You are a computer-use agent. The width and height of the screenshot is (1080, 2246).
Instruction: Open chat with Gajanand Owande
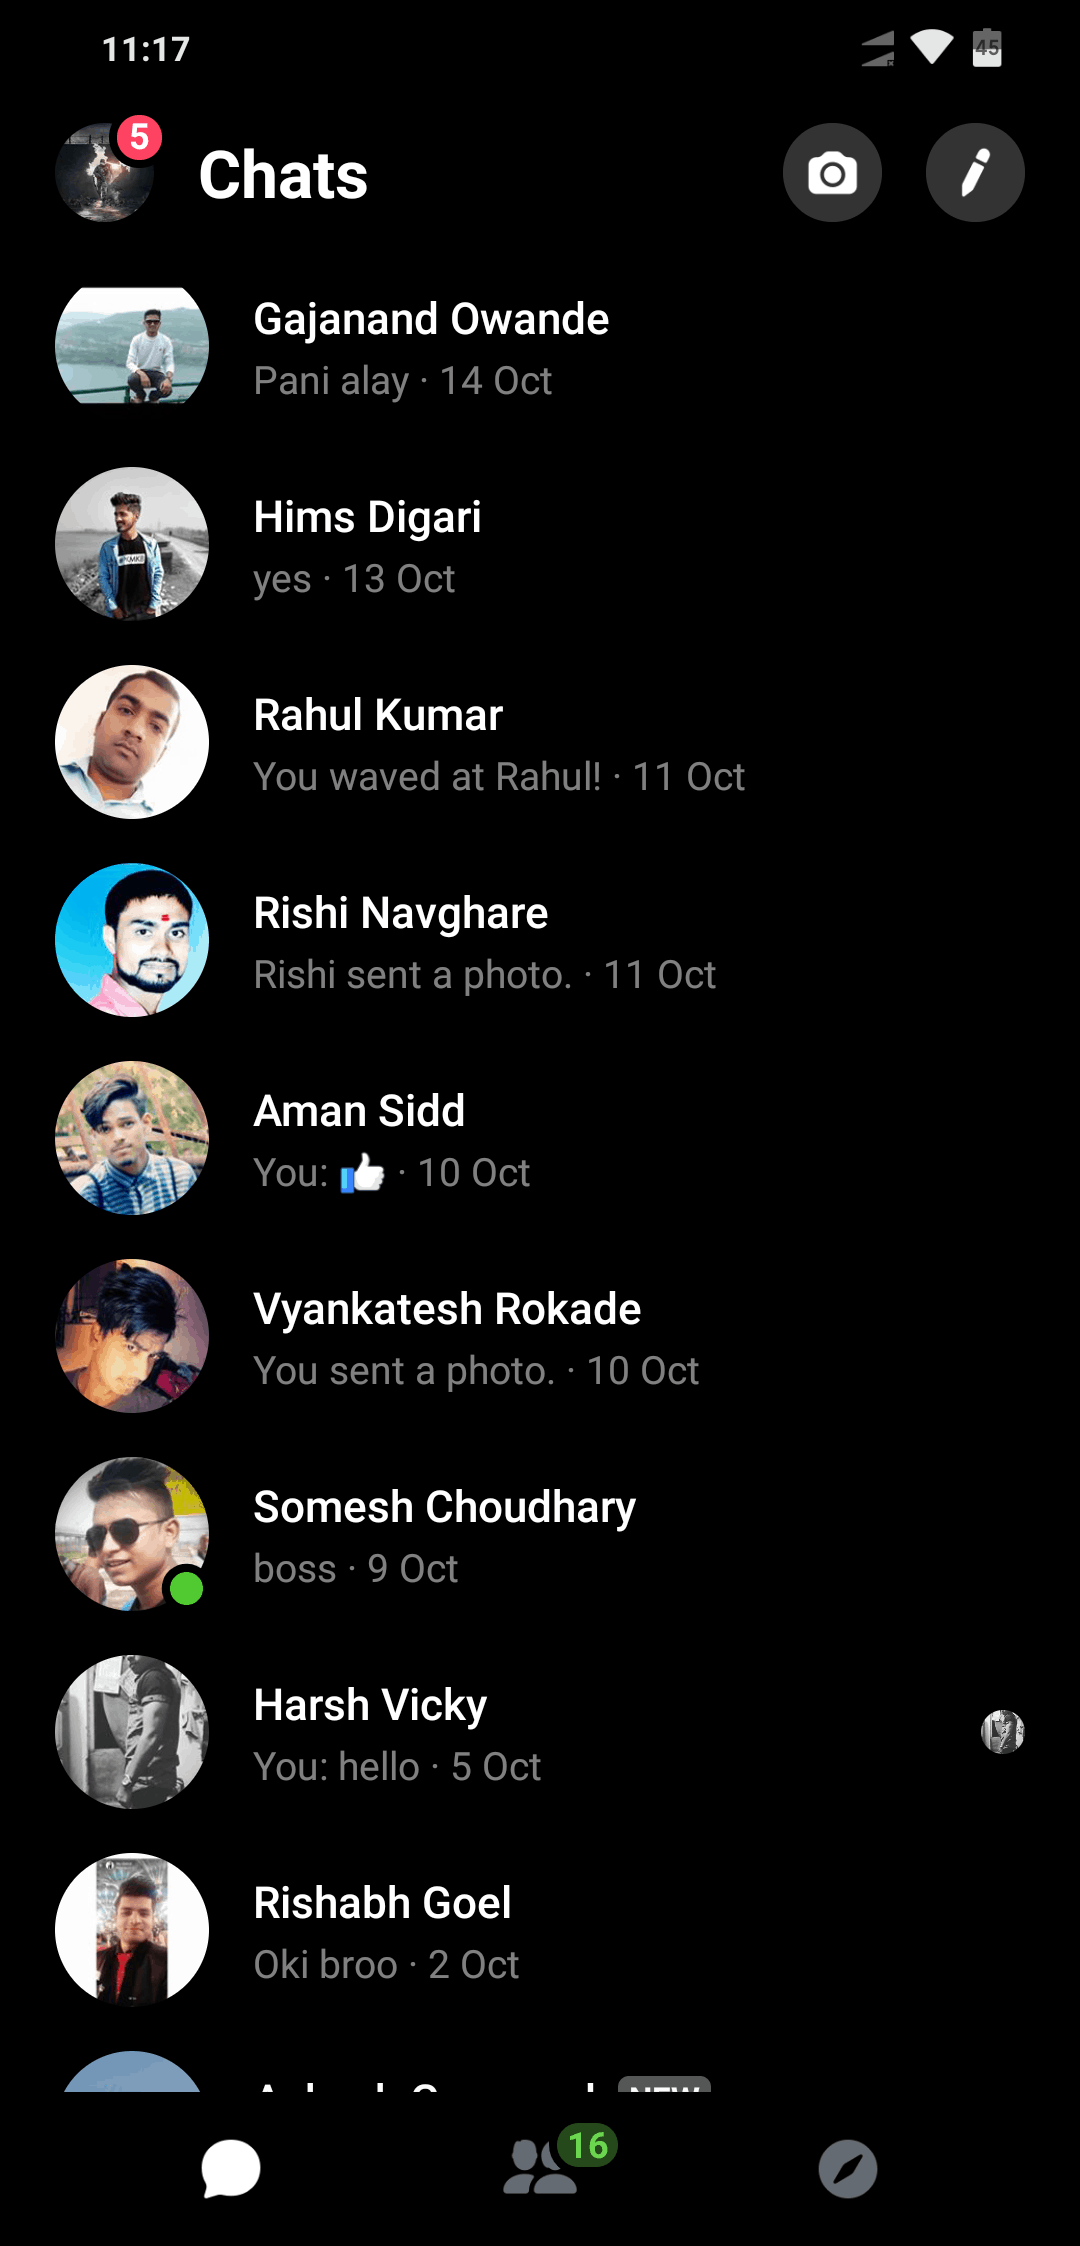tap(540, 346)
